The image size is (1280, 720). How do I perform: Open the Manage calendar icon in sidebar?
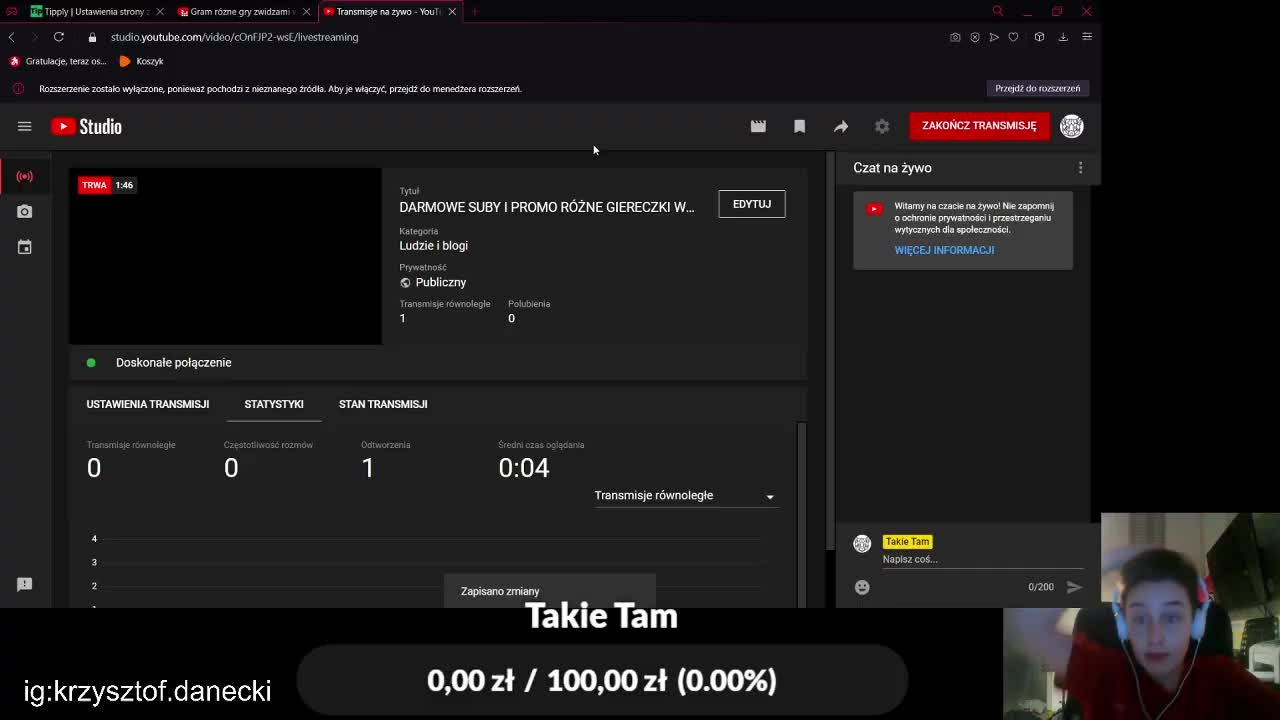[25, 247]
